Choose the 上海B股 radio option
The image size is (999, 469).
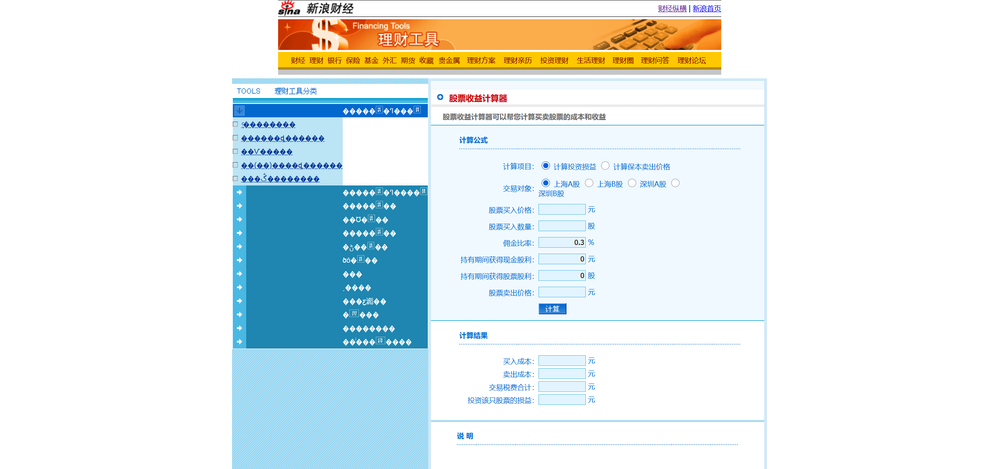[x=589, y=183]
